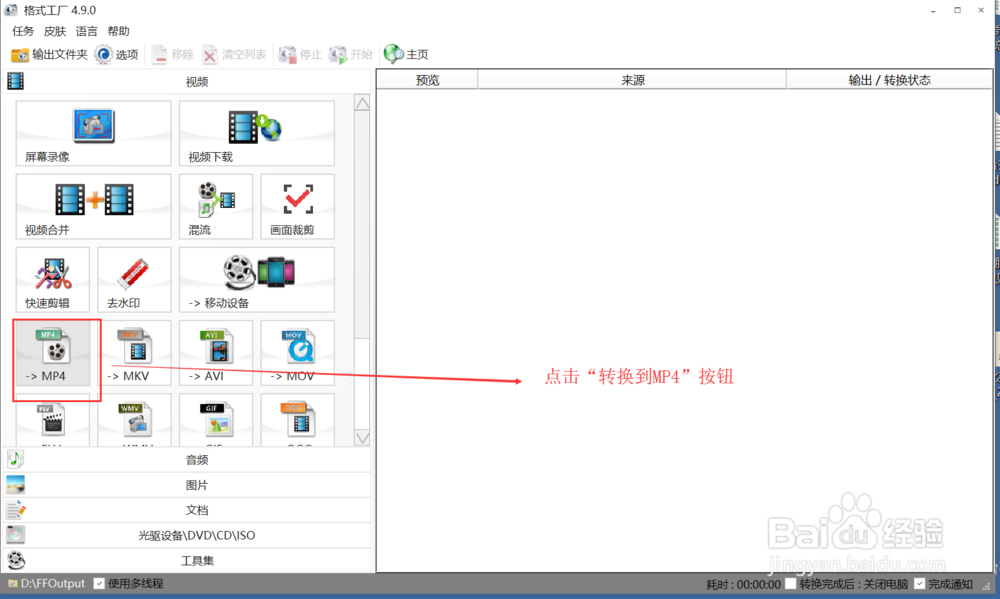
Task: Collapse the 视频 video category header
Action: (188, 82)
